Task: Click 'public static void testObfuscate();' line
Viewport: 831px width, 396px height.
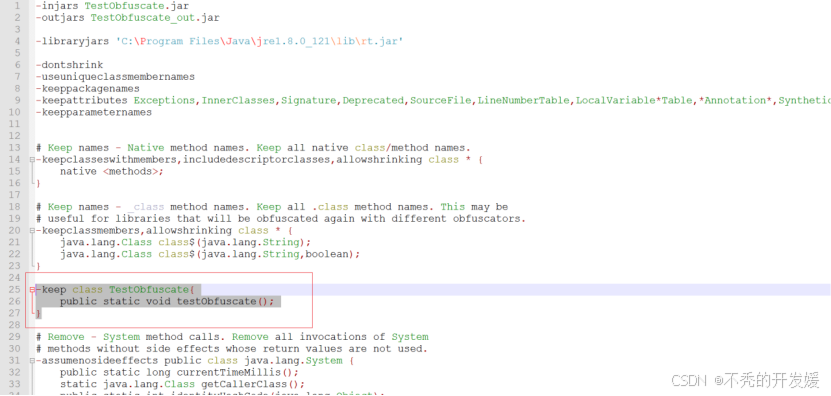Action: click(x=167, y=302)
